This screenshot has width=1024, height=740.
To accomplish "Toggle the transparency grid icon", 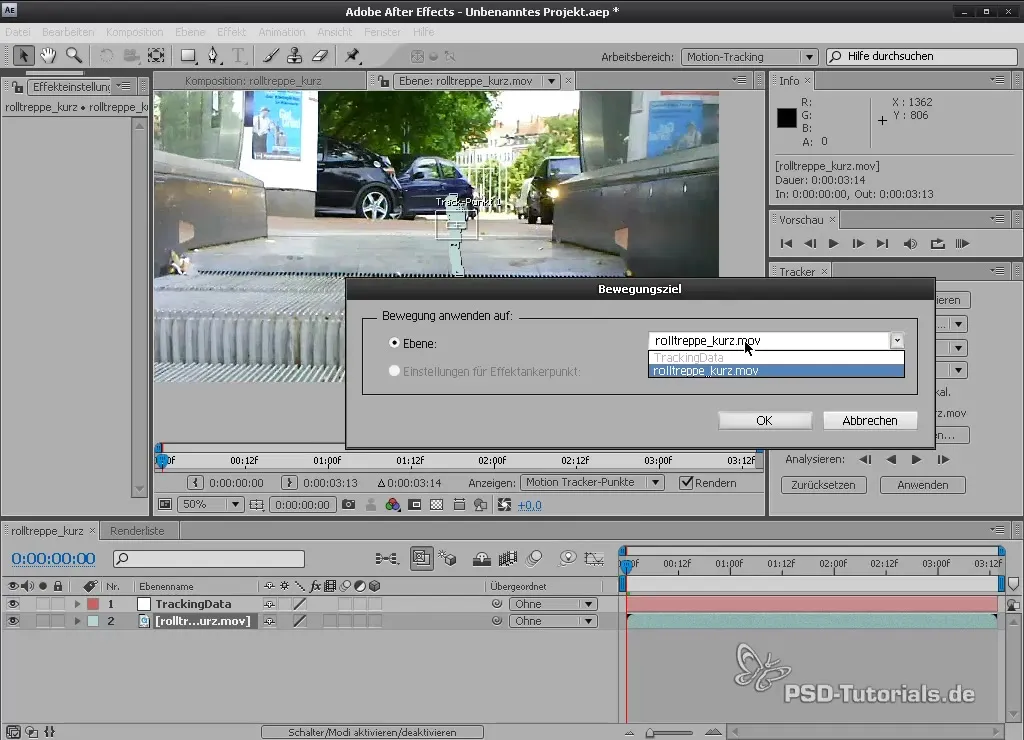I will pos(437,505).
